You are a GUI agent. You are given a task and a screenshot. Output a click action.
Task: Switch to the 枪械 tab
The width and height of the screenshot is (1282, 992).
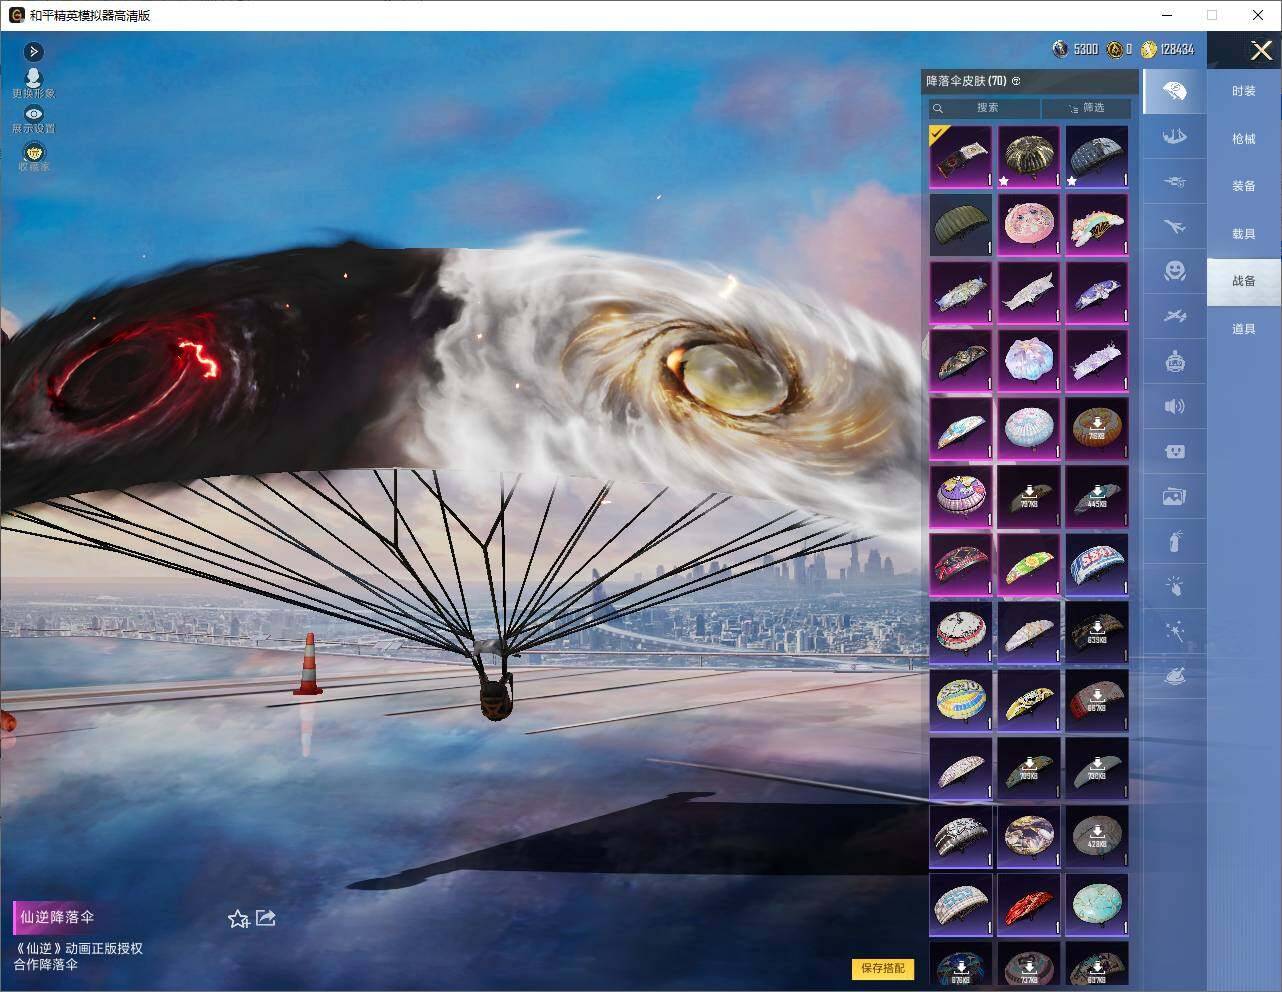point(1244,139)
